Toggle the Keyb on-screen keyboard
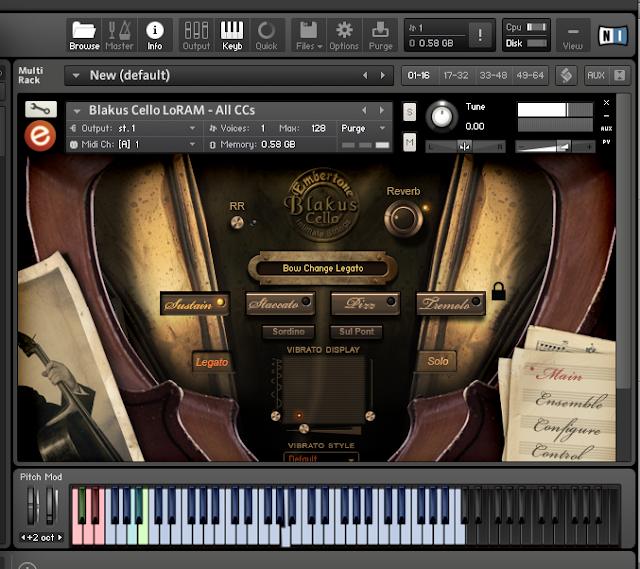The image size is (640, 569). coord(232,35)
